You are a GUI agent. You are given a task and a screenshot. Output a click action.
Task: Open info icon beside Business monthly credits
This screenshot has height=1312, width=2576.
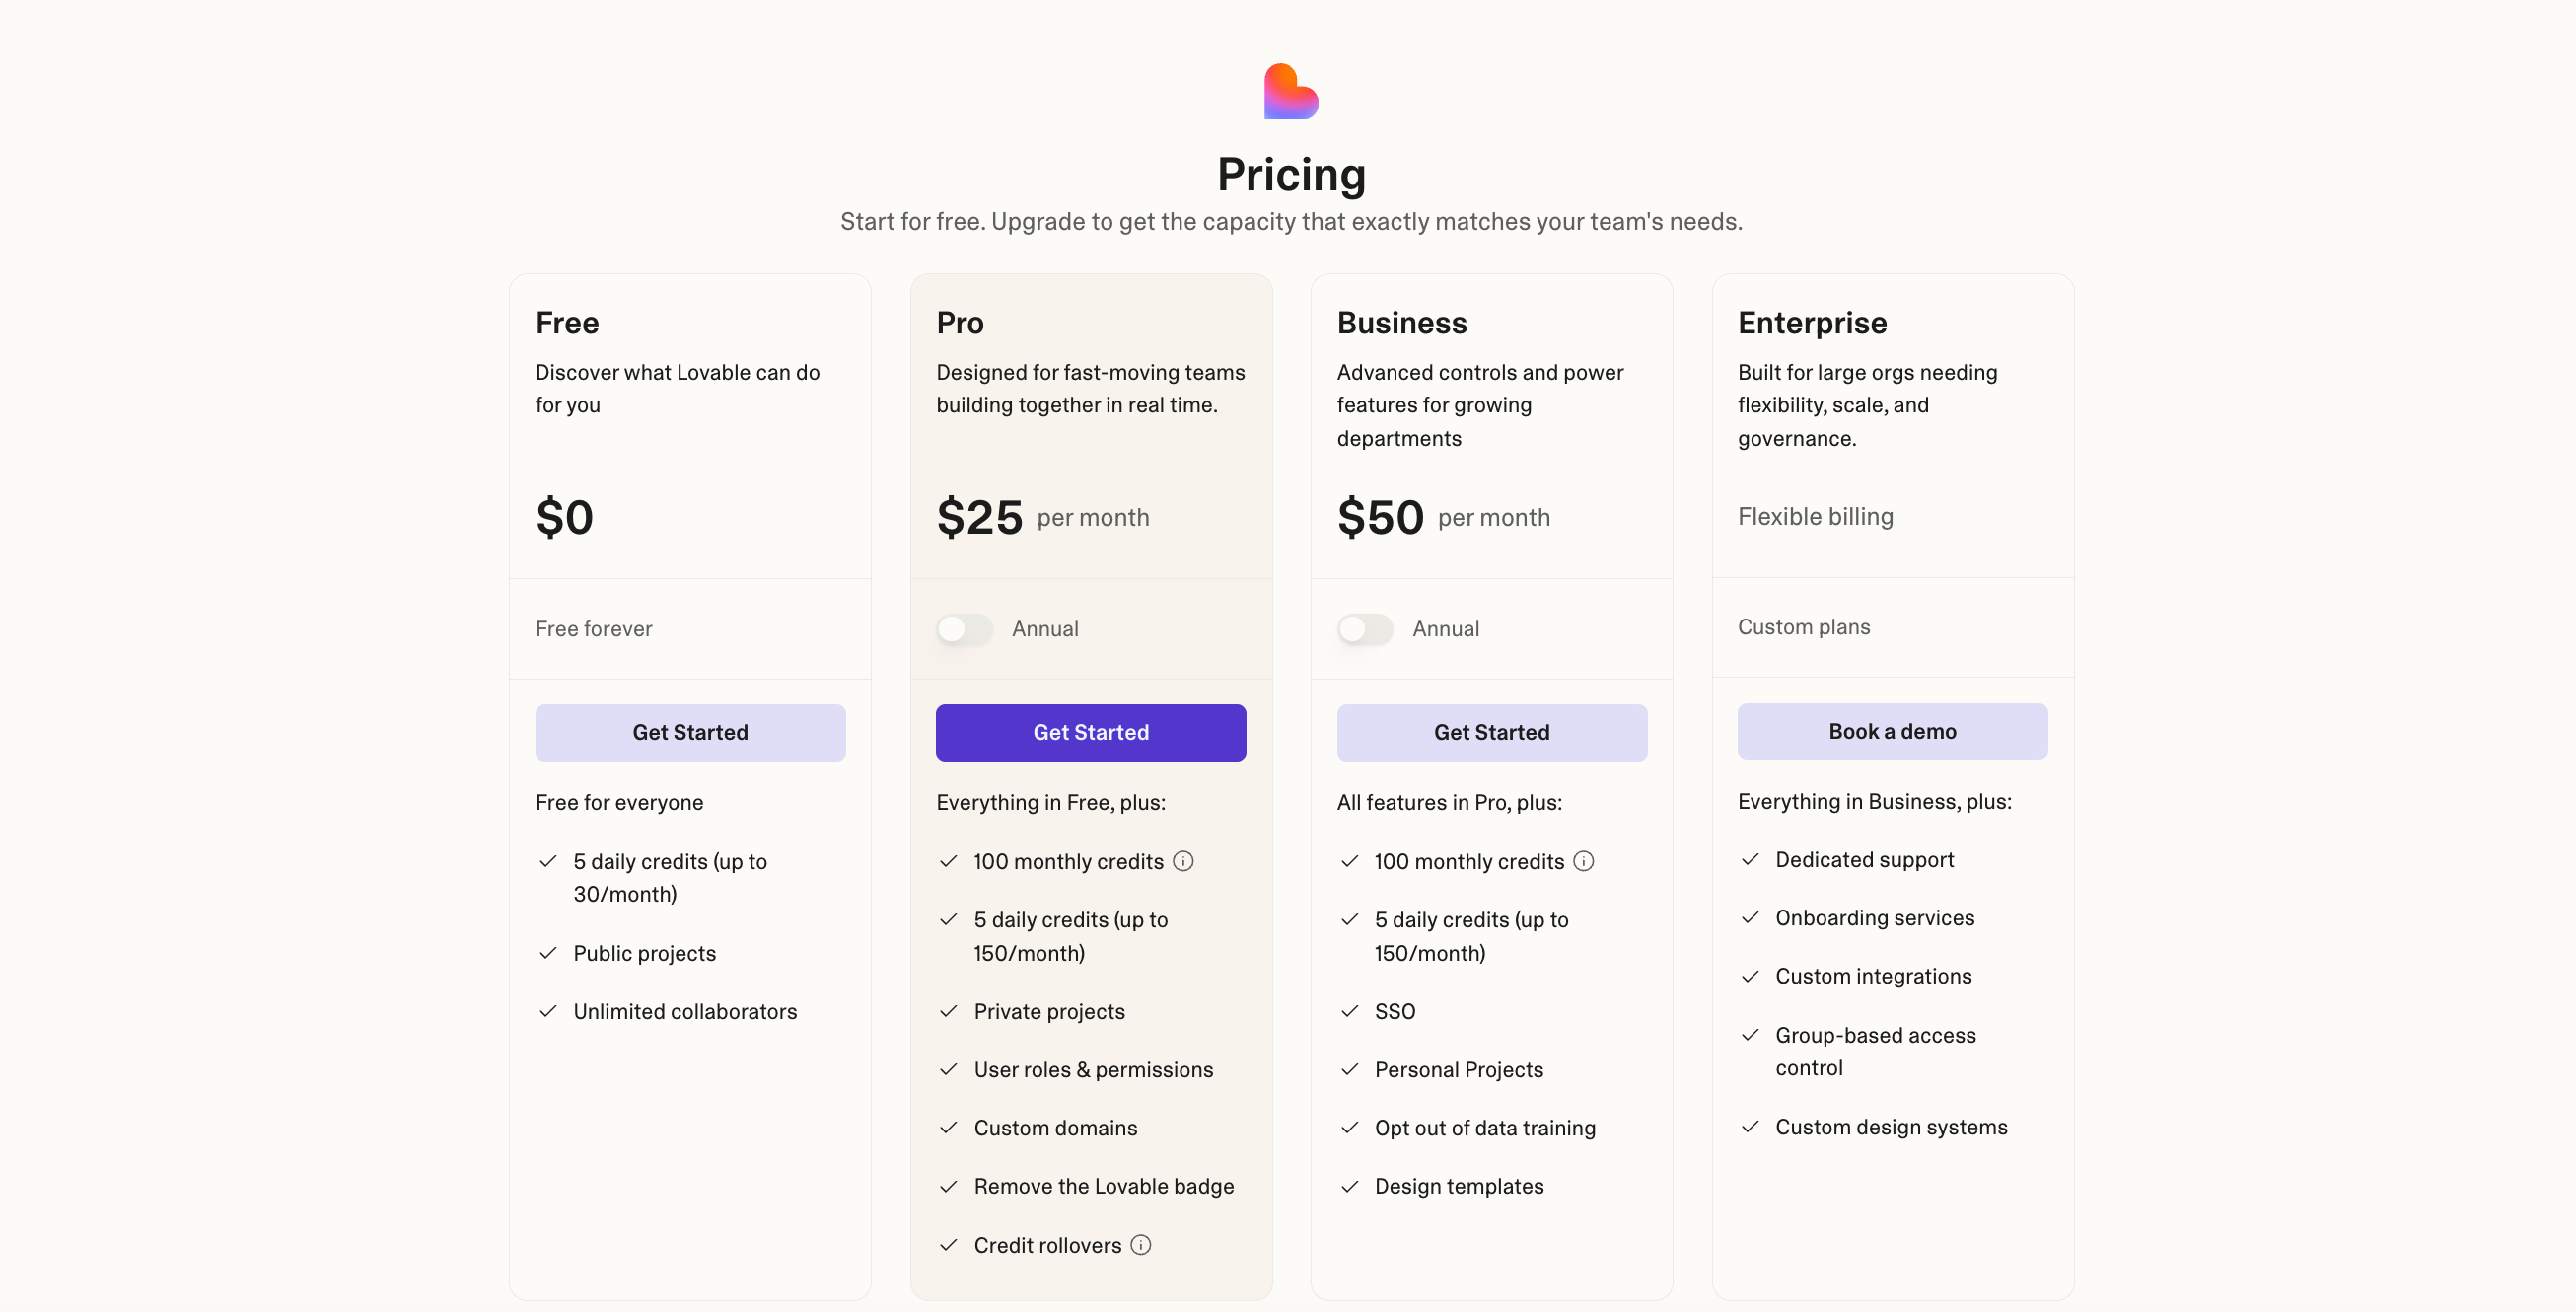pos(1584,861)
